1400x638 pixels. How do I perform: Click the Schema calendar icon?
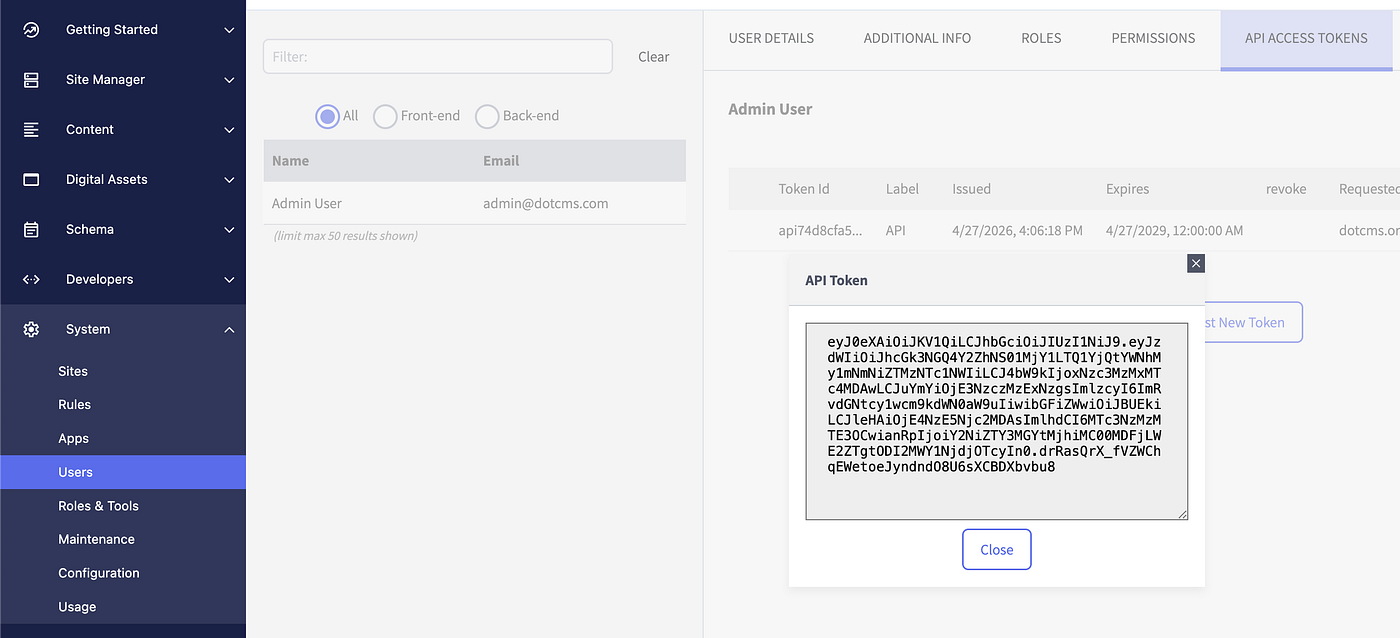[x=31, y=230]
